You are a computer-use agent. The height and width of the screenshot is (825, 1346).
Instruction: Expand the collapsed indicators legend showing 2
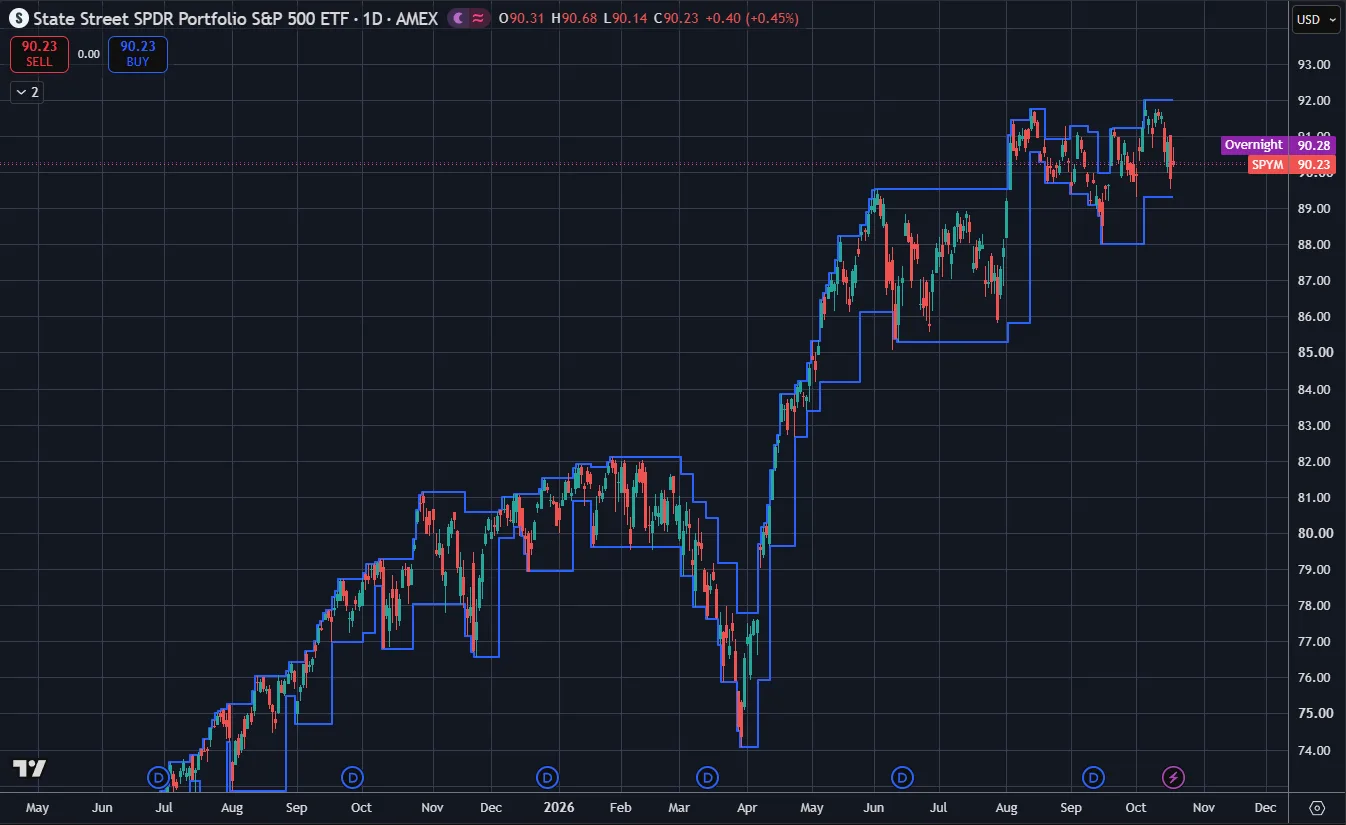(x=28, y=92)
